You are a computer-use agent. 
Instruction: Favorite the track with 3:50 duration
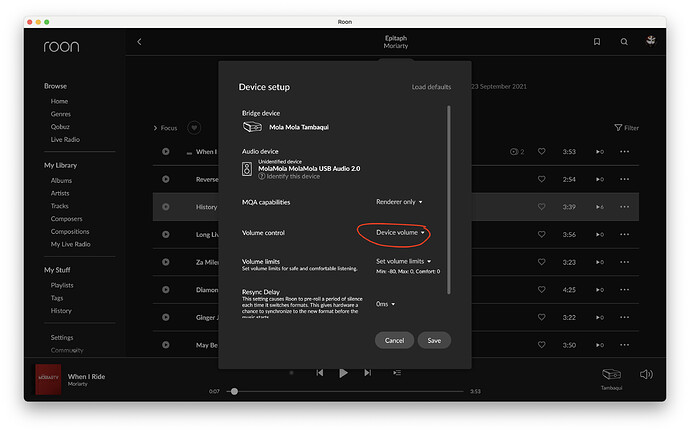542,345
